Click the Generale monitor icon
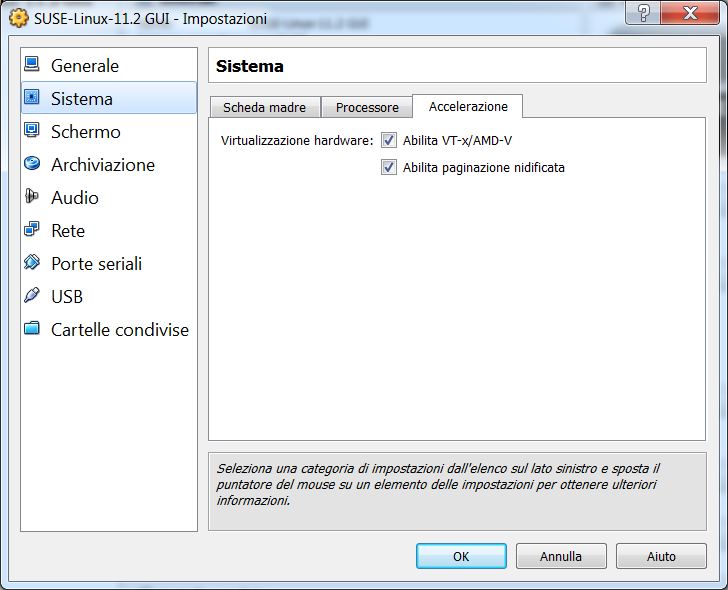 click(x=32, y=66)
